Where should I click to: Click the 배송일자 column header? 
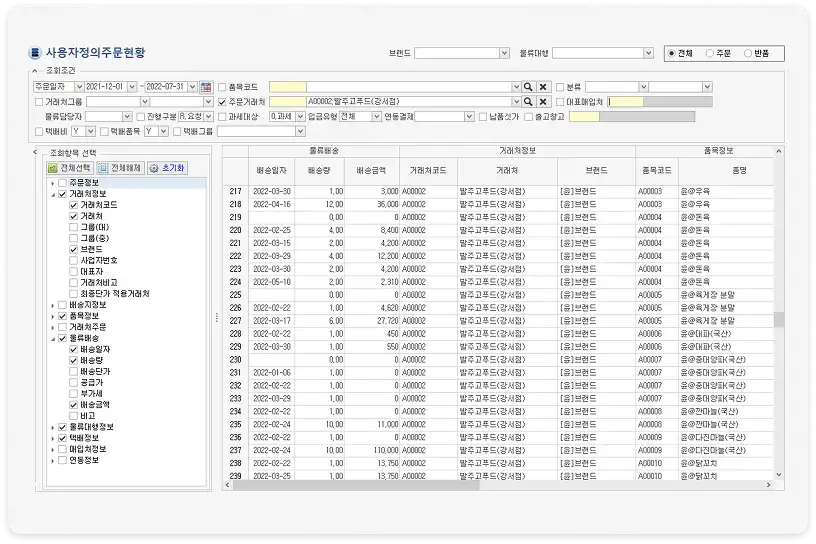click(x=272, y=170)
